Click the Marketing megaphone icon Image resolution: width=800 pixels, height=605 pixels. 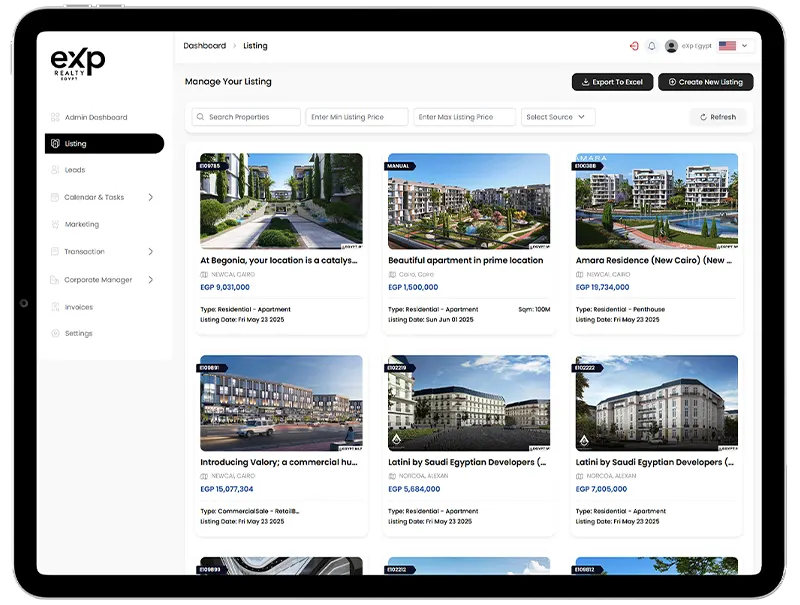[x=55, y=224]
